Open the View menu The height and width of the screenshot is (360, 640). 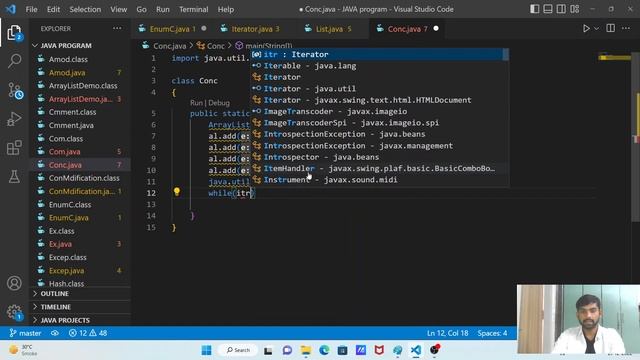tap(118, 9)
